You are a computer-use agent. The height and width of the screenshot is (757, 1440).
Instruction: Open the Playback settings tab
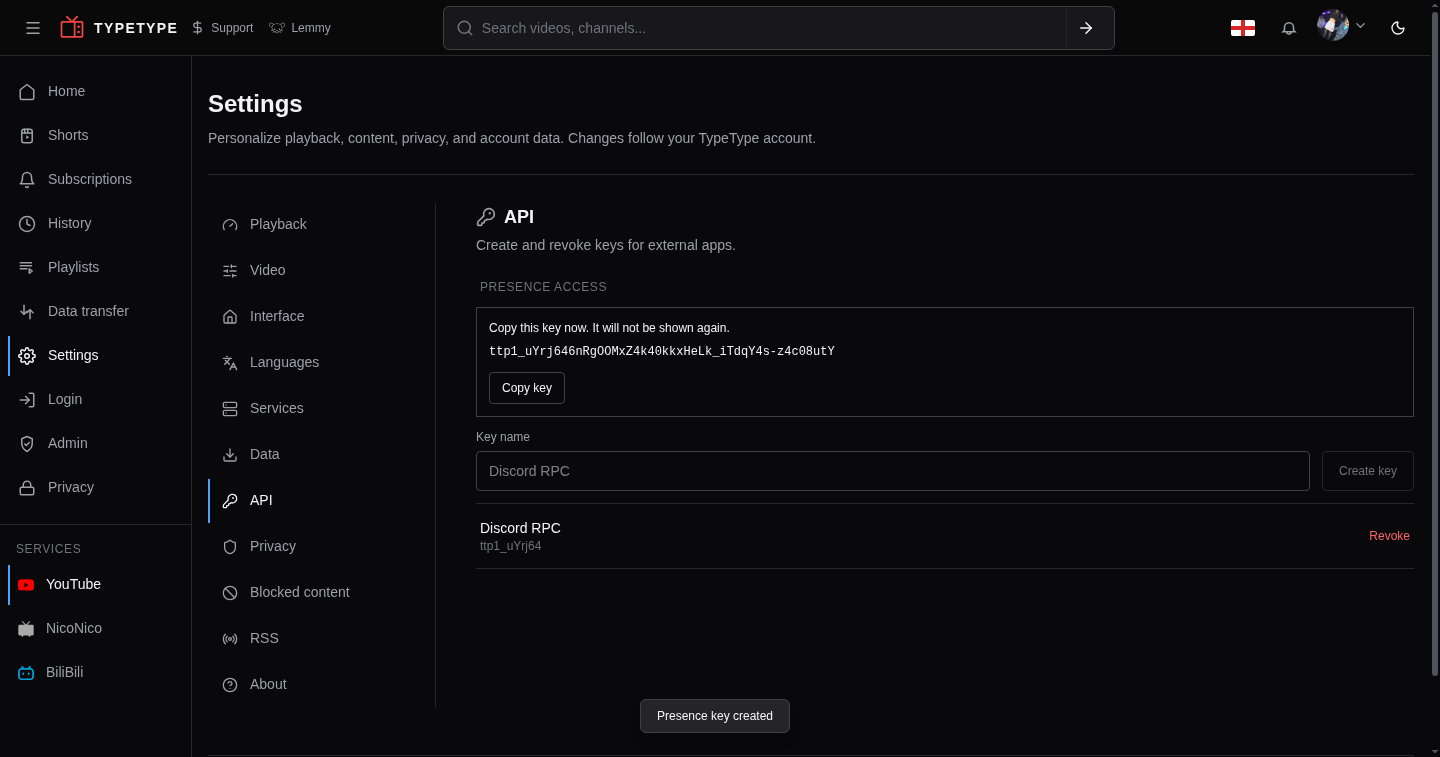coord(314,224)
